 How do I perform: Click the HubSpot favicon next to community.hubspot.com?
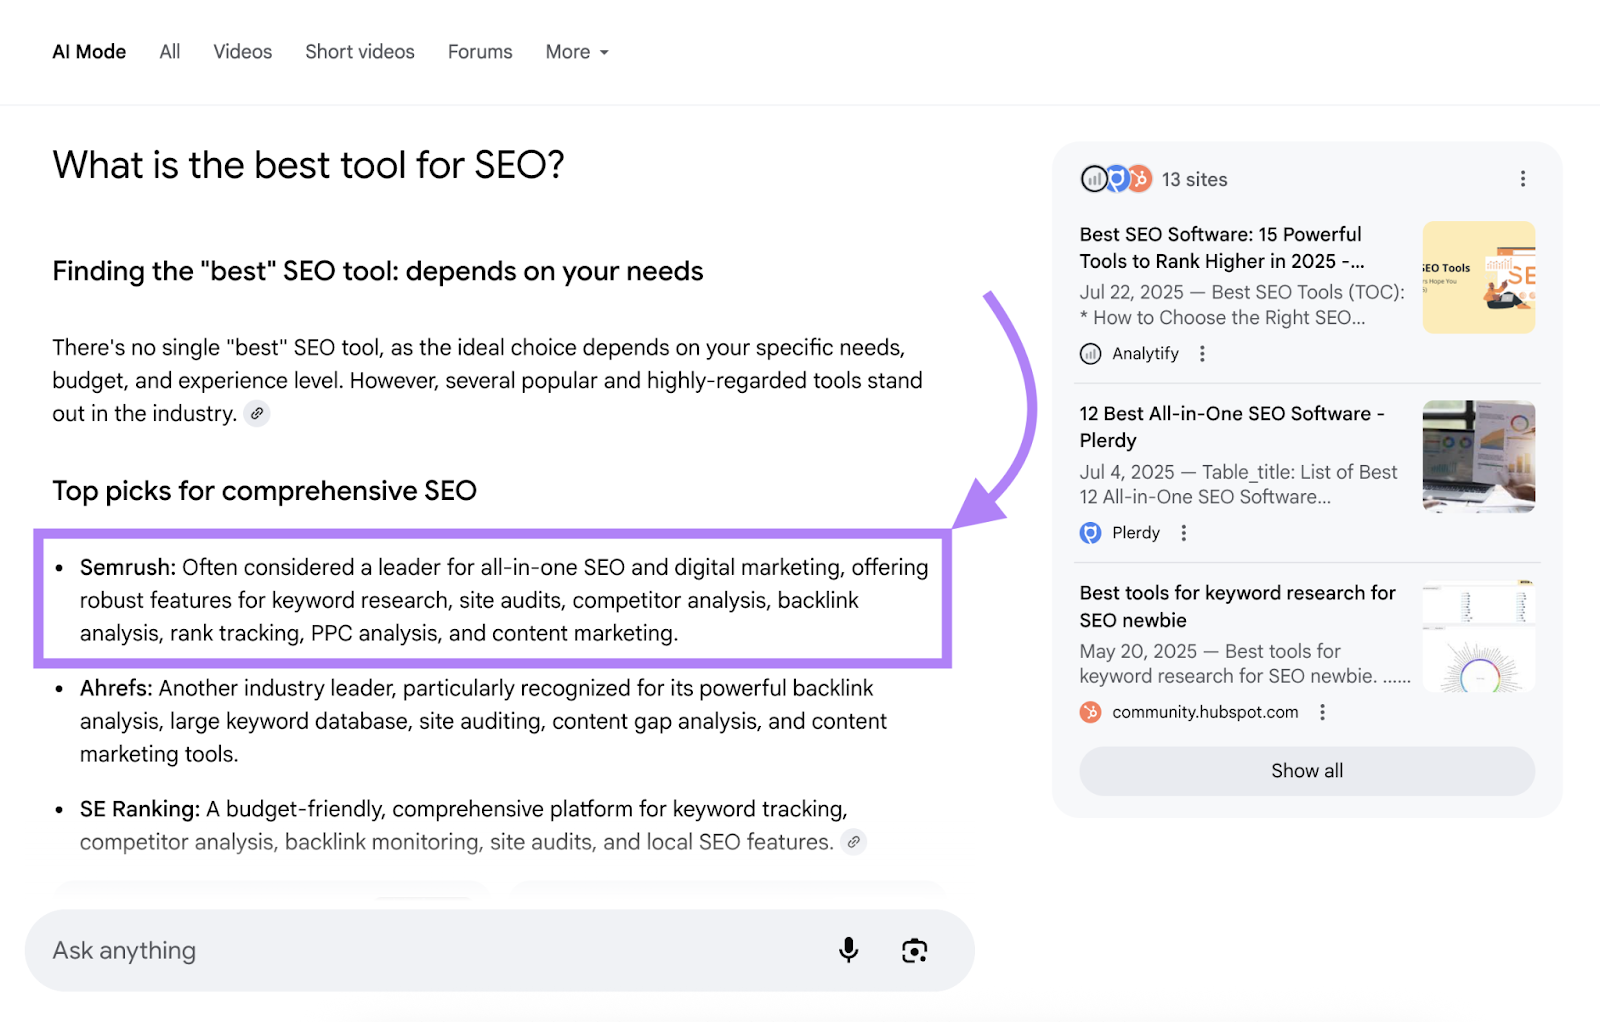point(1089,712)
